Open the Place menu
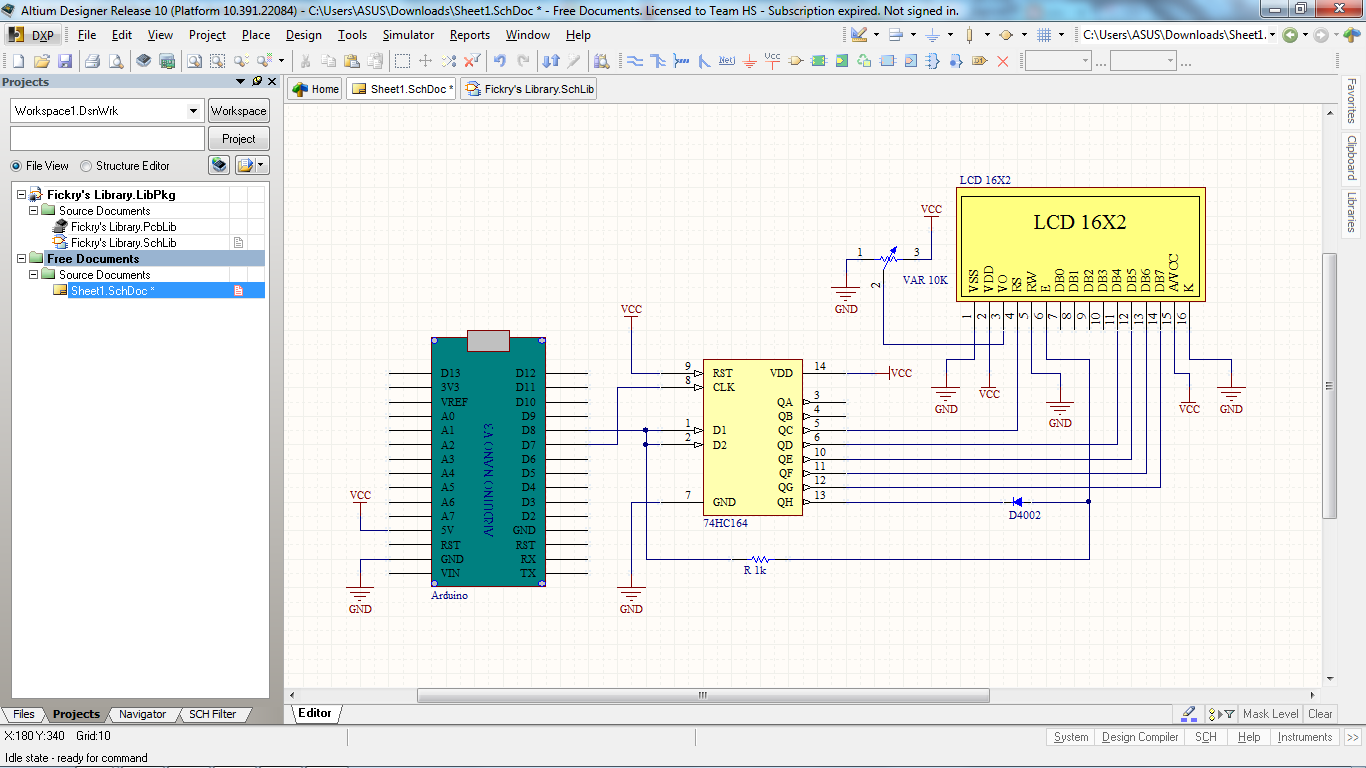 tap(256, 34)
